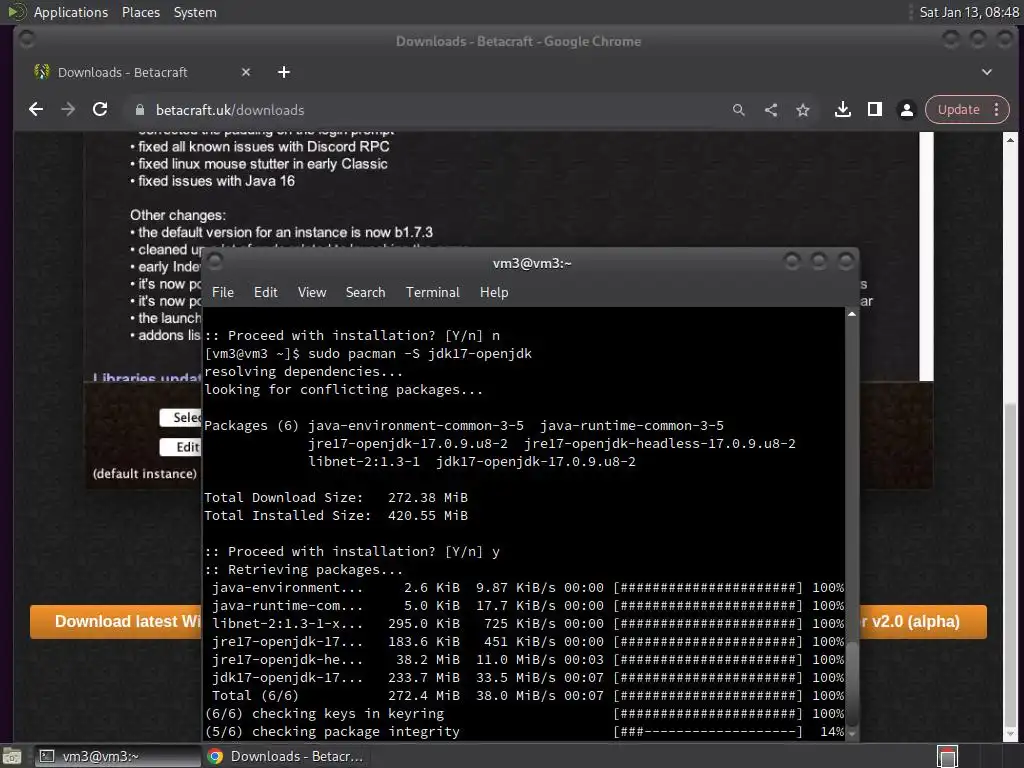Open Chrome profile avatar
This screenshot has height=768, width=1024.
(x=906, y=110)
